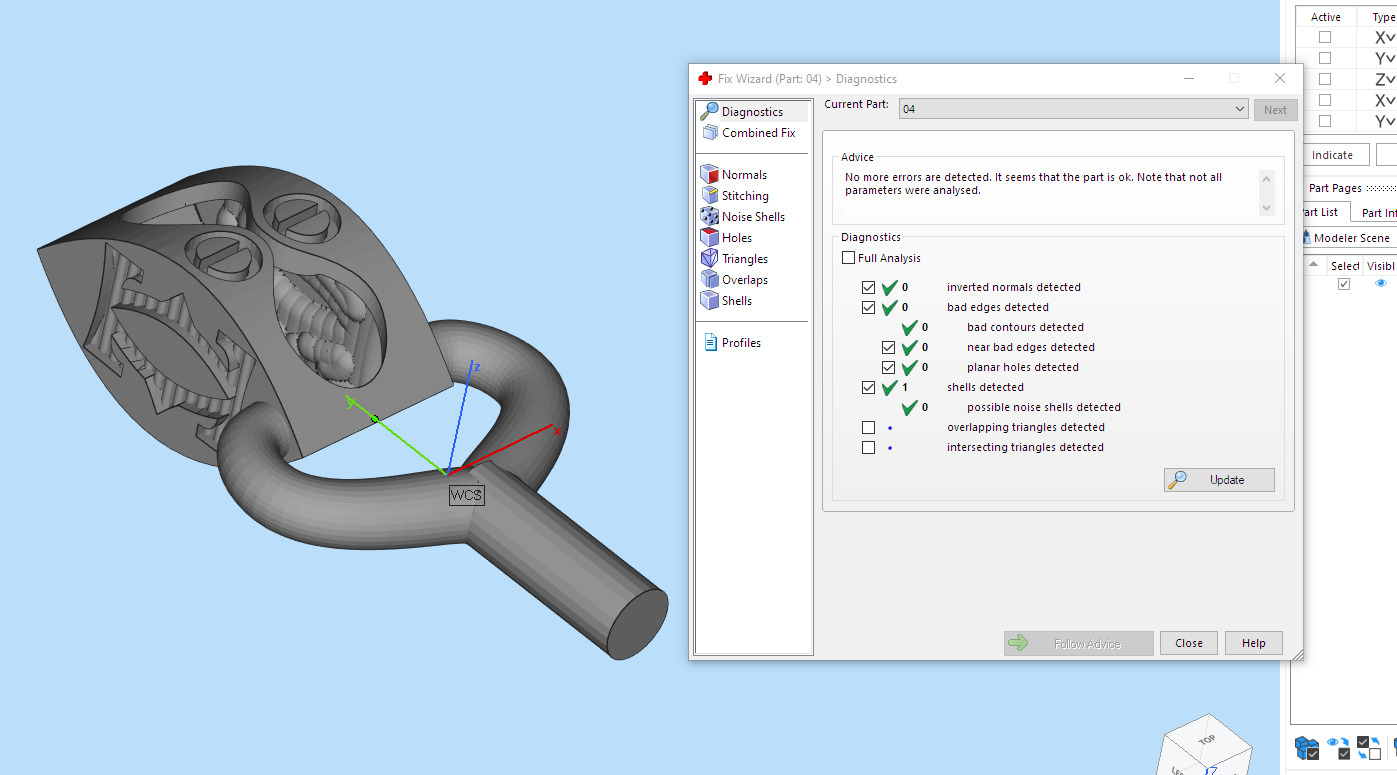
Task: Open the Profiles page
Action: (x=741, y=343)
